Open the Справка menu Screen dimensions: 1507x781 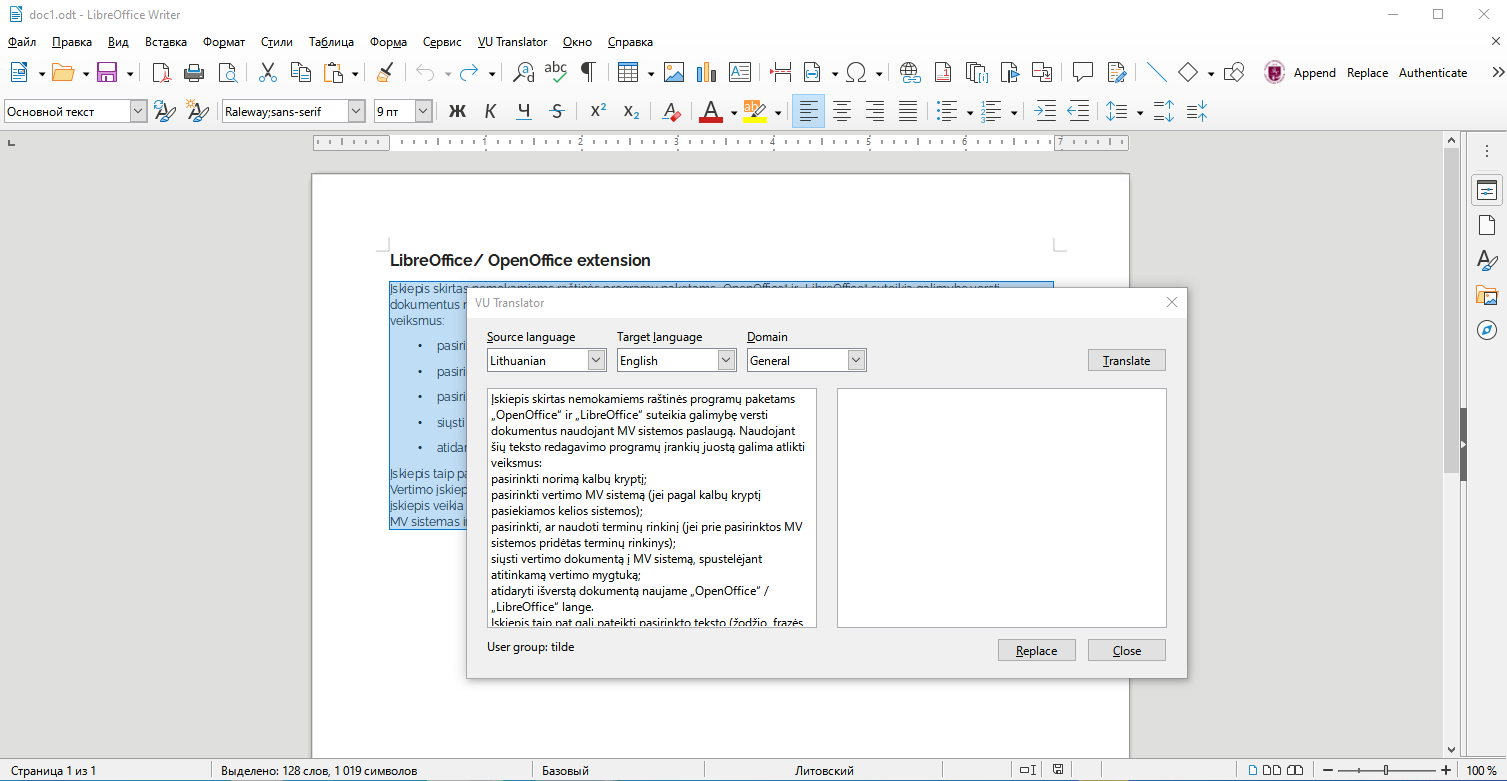pyautogui.click(x=630, y=42)
